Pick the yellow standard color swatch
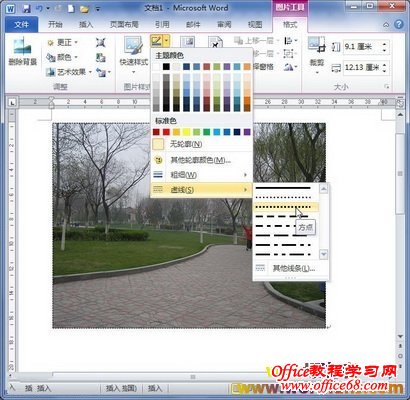The image size is (410, 400). (x=186, y=132)
